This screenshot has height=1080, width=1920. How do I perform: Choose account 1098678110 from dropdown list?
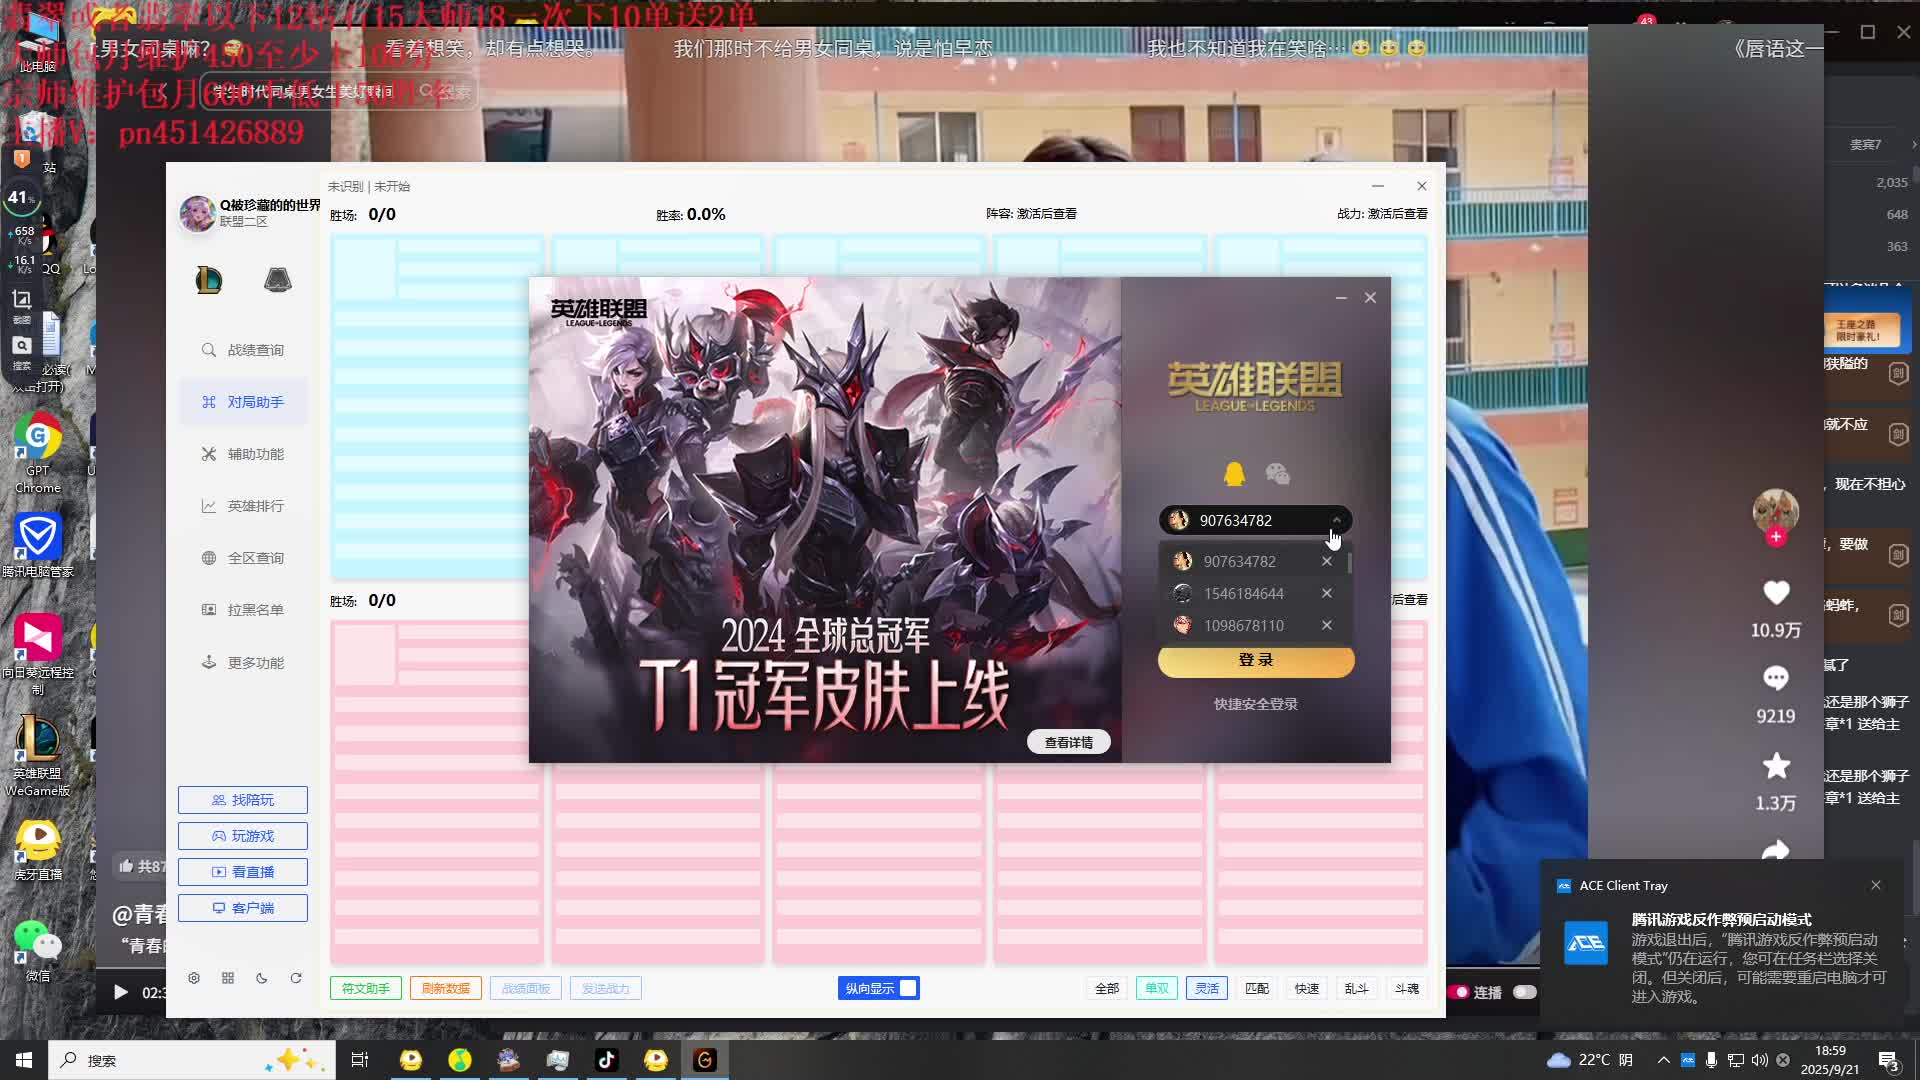click(1243, 626)
